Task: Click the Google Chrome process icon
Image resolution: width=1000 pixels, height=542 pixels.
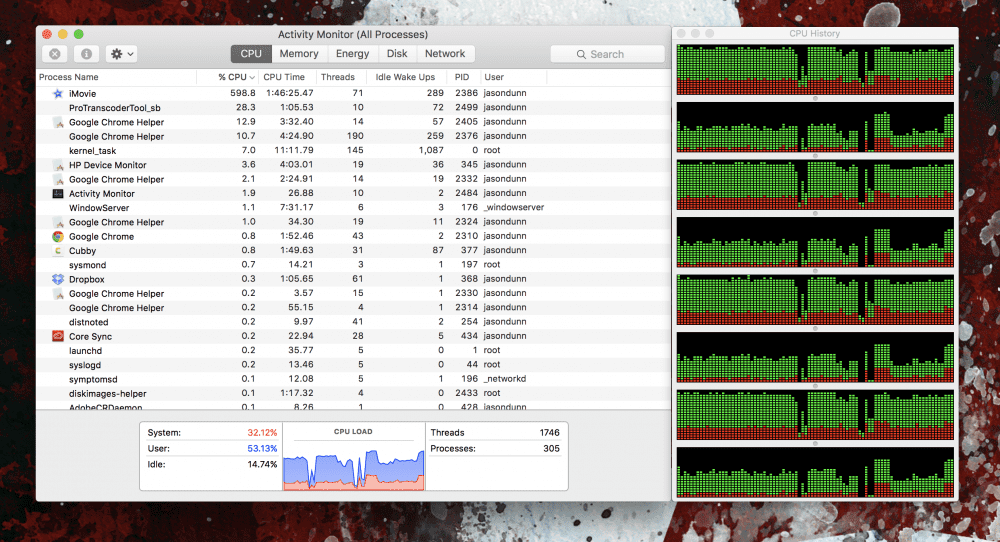Action: pos(57,236)
